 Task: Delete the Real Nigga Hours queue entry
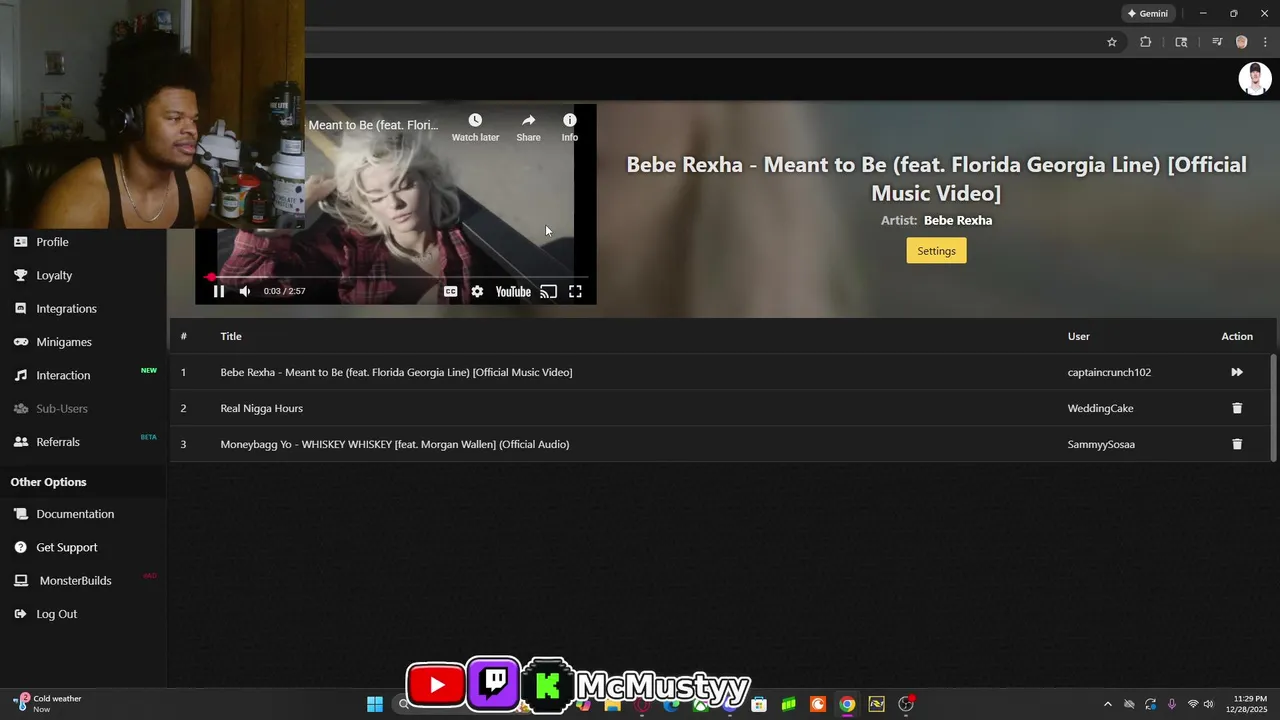pyautogui.click(x=1237, y=408)
